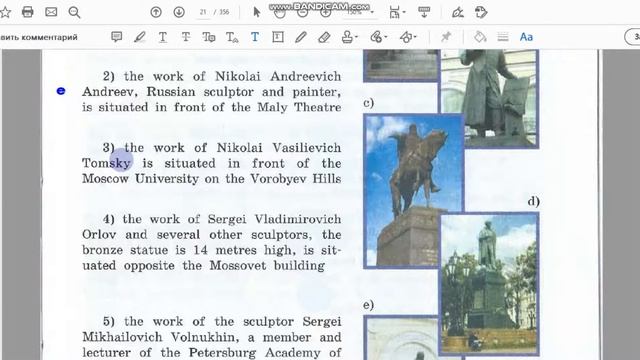Open the find text magnifier tool

(x=74, y=13)
